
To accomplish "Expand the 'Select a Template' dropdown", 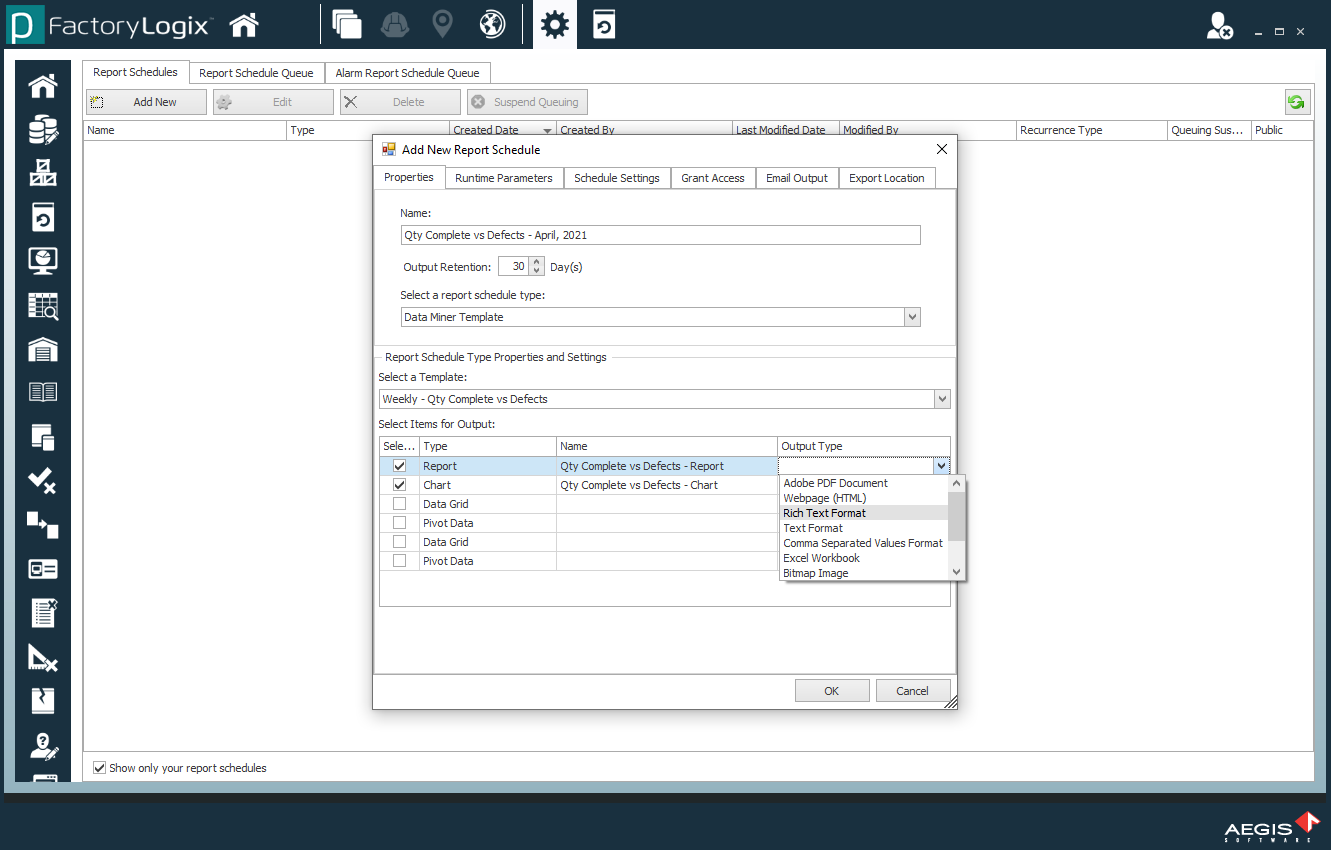I will click(x=941, y=398).
